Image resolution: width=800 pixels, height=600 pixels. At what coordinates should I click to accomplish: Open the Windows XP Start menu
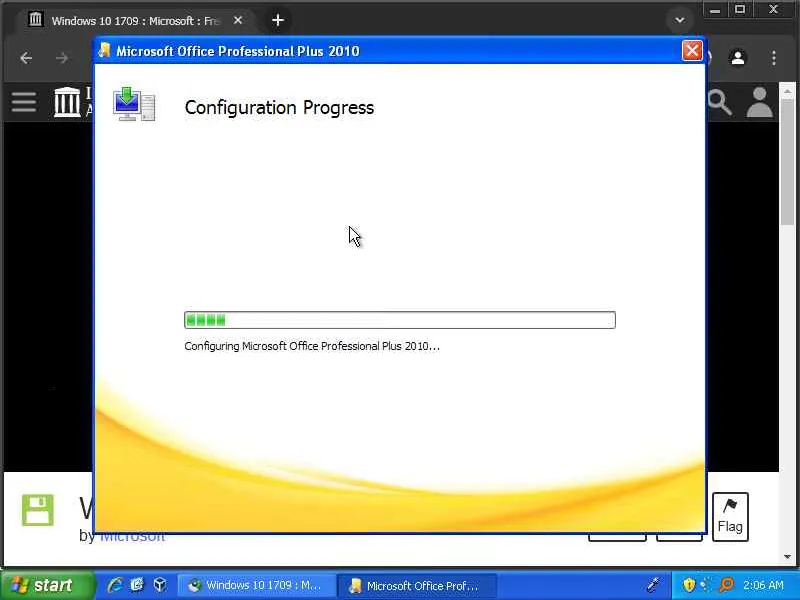(x=47, y=585)
